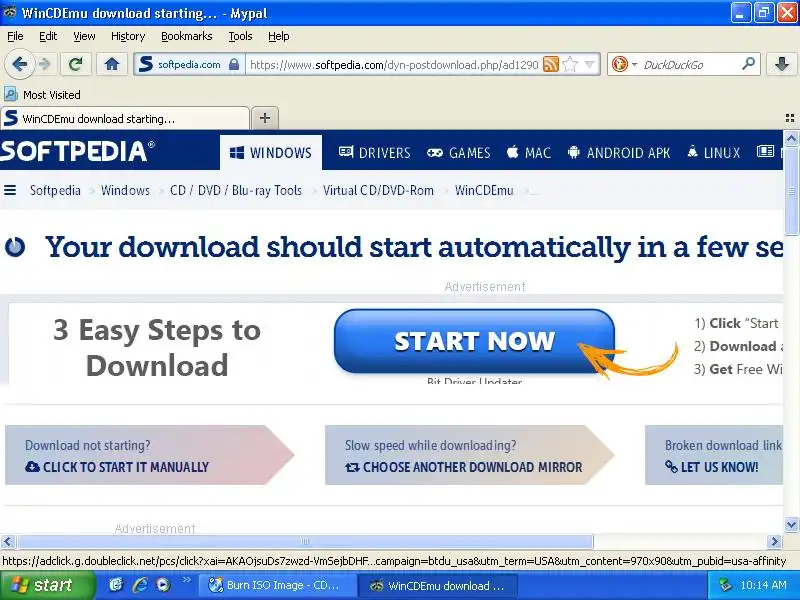Switch to WinCDEmu download taskbar window
The image size is (800, 600).
(x=438, y=585)
